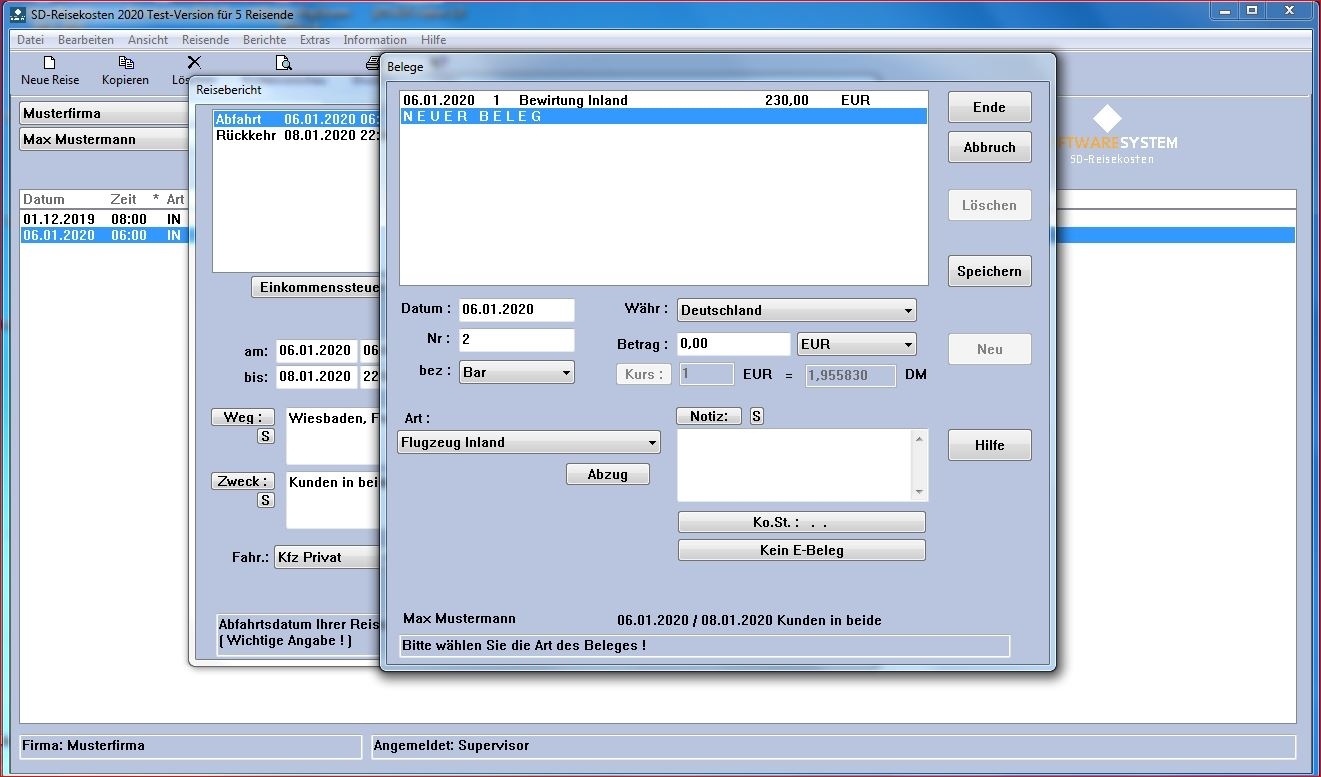Click the am date field in Reisebericht
The height and width of the screenshot is (777, 1321).
[x=316, y=350]
